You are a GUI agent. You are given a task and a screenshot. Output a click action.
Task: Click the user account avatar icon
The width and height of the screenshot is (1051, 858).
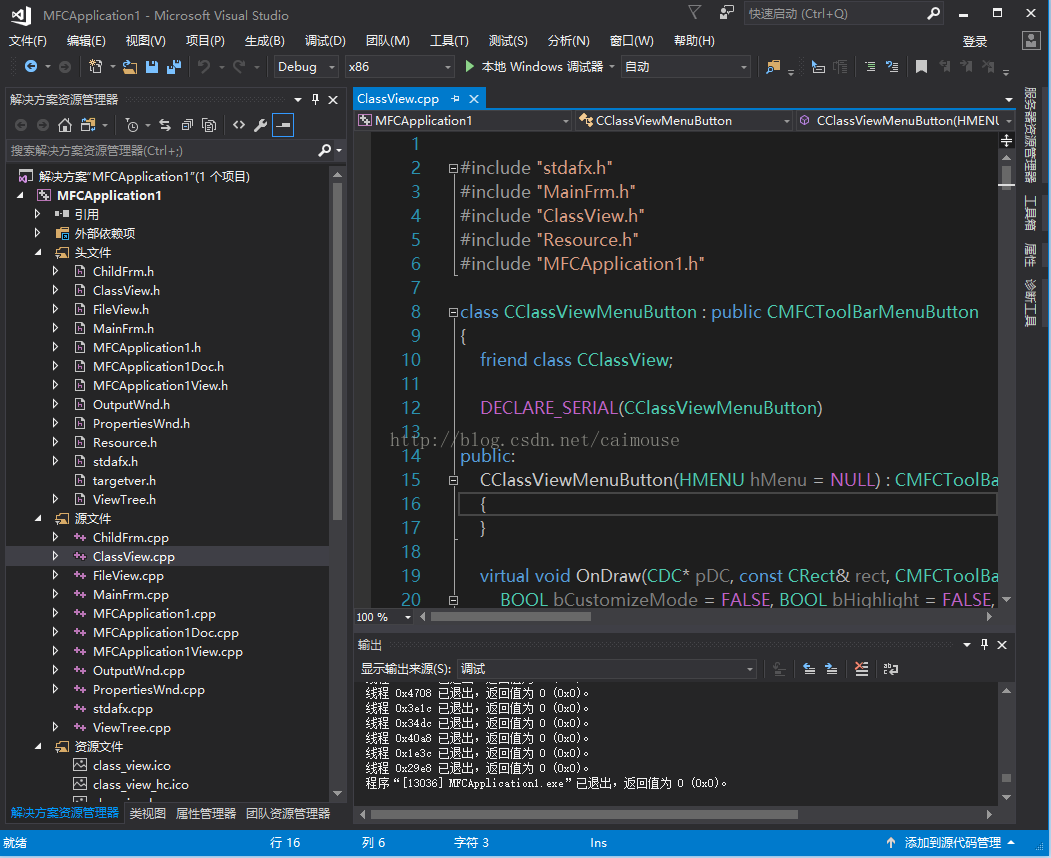(1031, 41)
